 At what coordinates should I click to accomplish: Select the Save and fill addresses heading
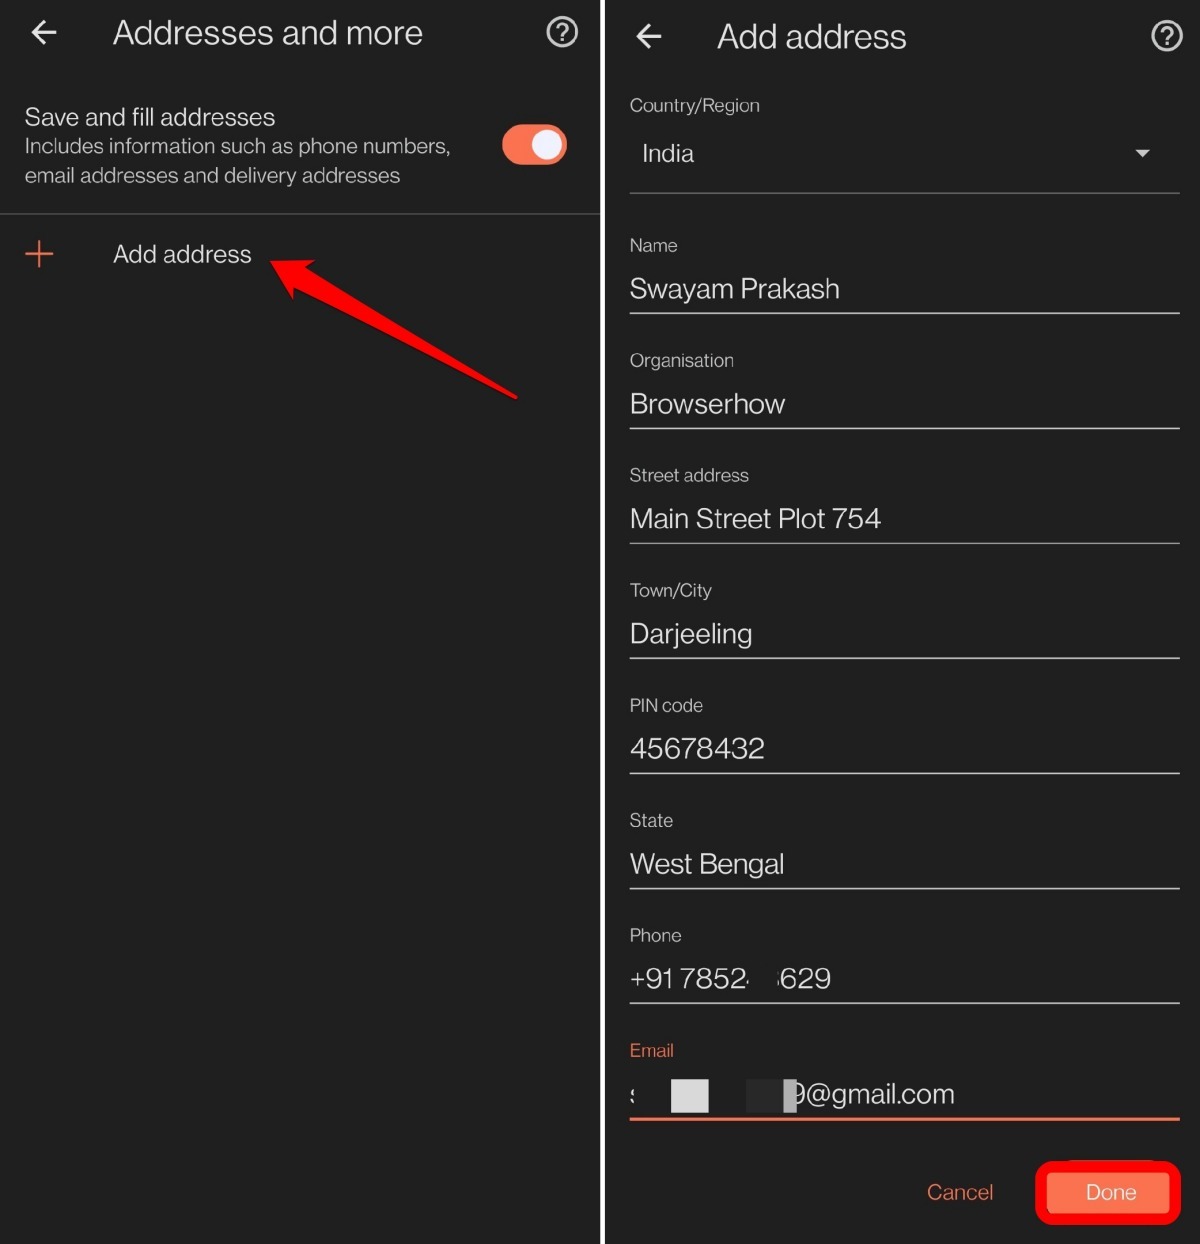pos(150,117)
